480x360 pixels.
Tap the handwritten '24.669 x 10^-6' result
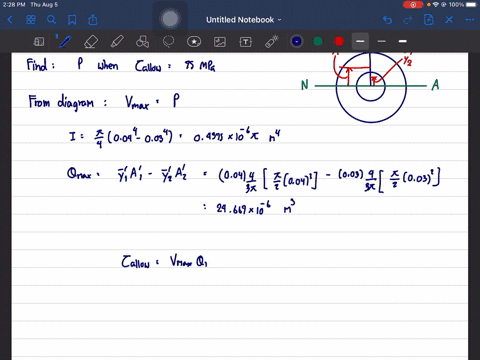pos(243,208)
